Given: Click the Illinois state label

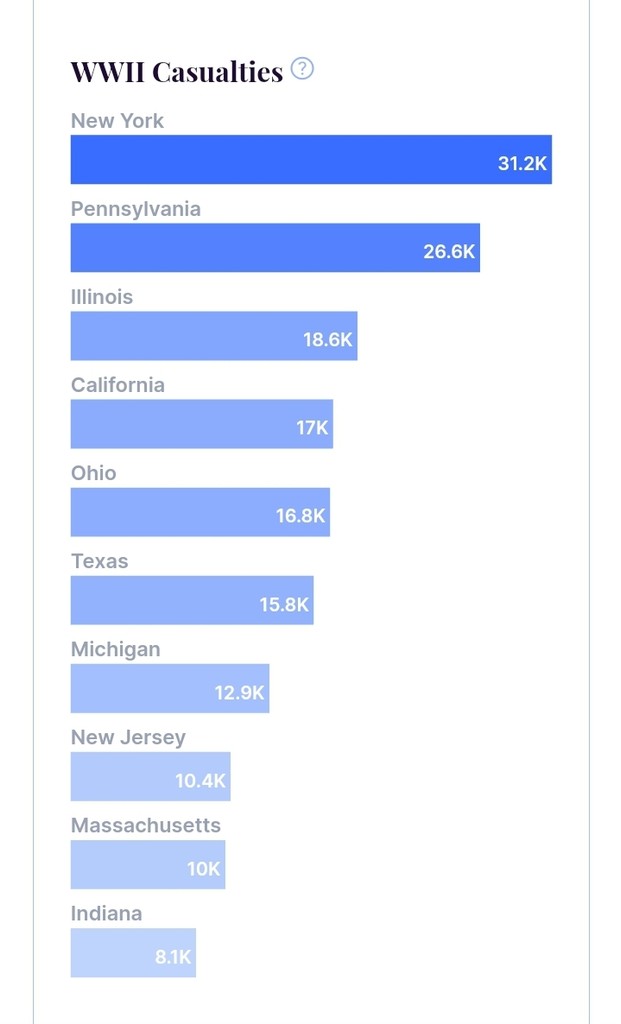Looking at the screenshot, I should tap(101, 297).
